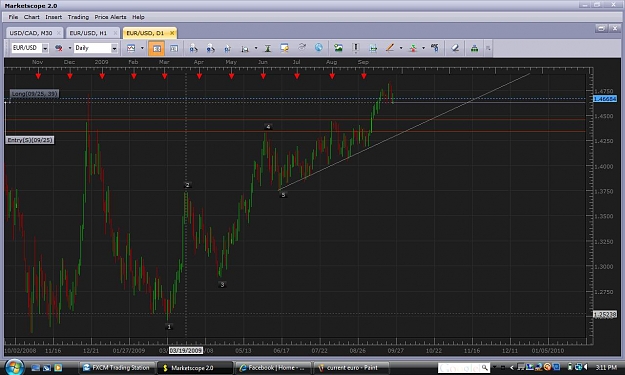Screen dimensions: 625x375
Task: Click the exclamation mark toolbar icon
Action: (356, 48)
